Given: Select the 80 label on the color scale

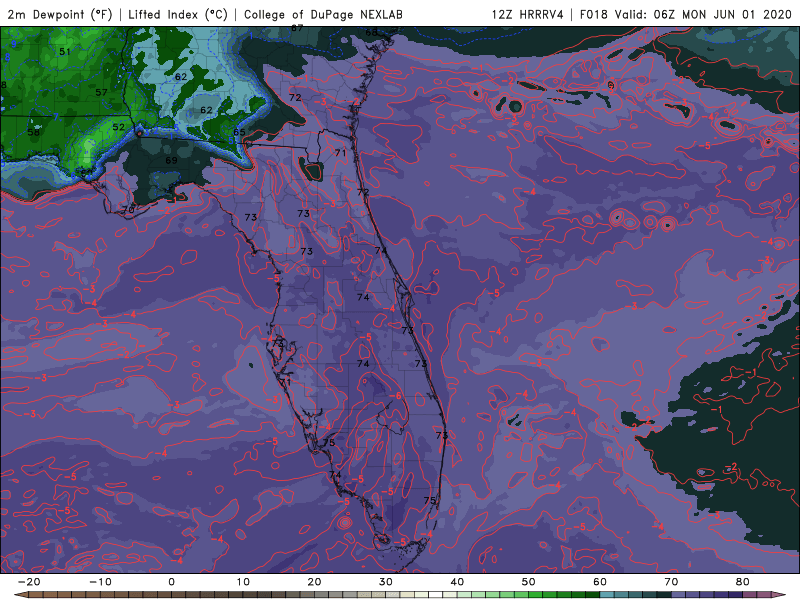Looking at the screenshot, I should click(743, 582).
